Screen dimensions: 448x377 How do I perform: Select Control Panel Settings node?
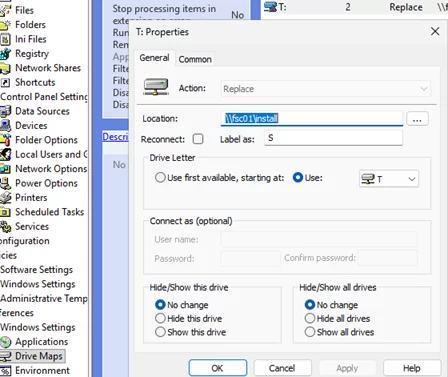pyautogui.click(x=44, y=97)
